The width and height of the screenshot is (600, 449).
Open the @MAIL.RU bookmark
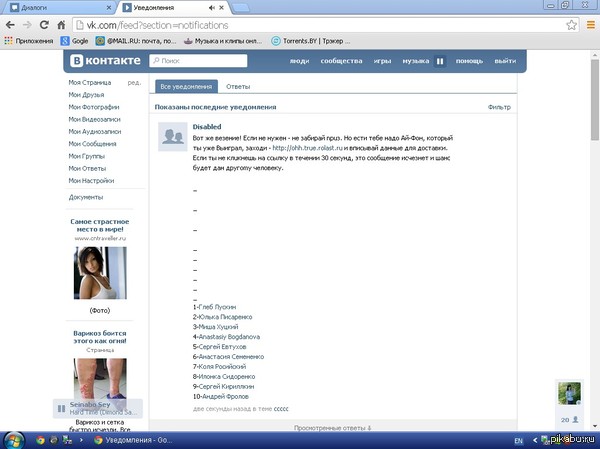click(136, 41)
